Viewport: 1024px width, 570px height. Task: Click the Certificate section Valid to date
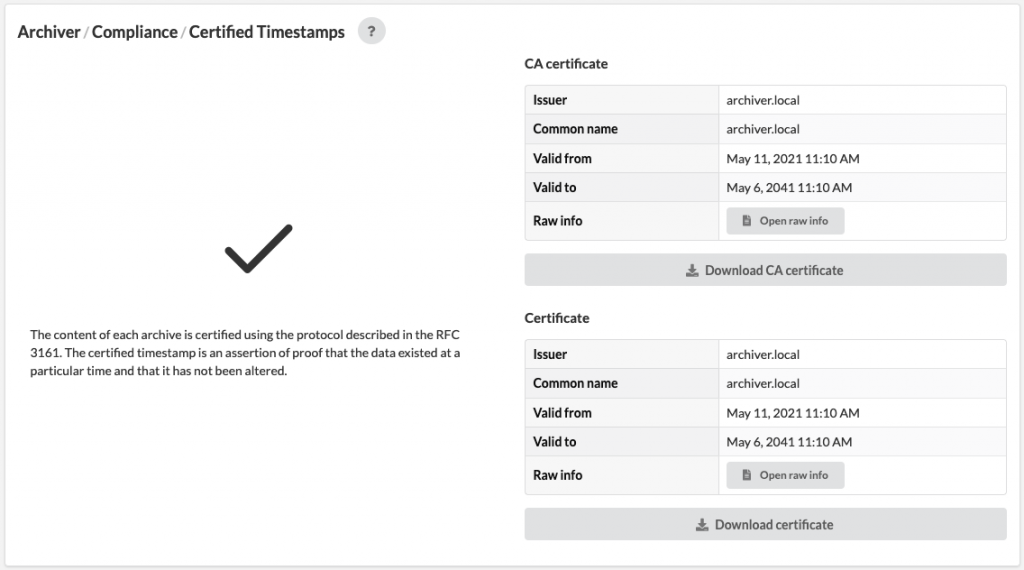(789, 442)
